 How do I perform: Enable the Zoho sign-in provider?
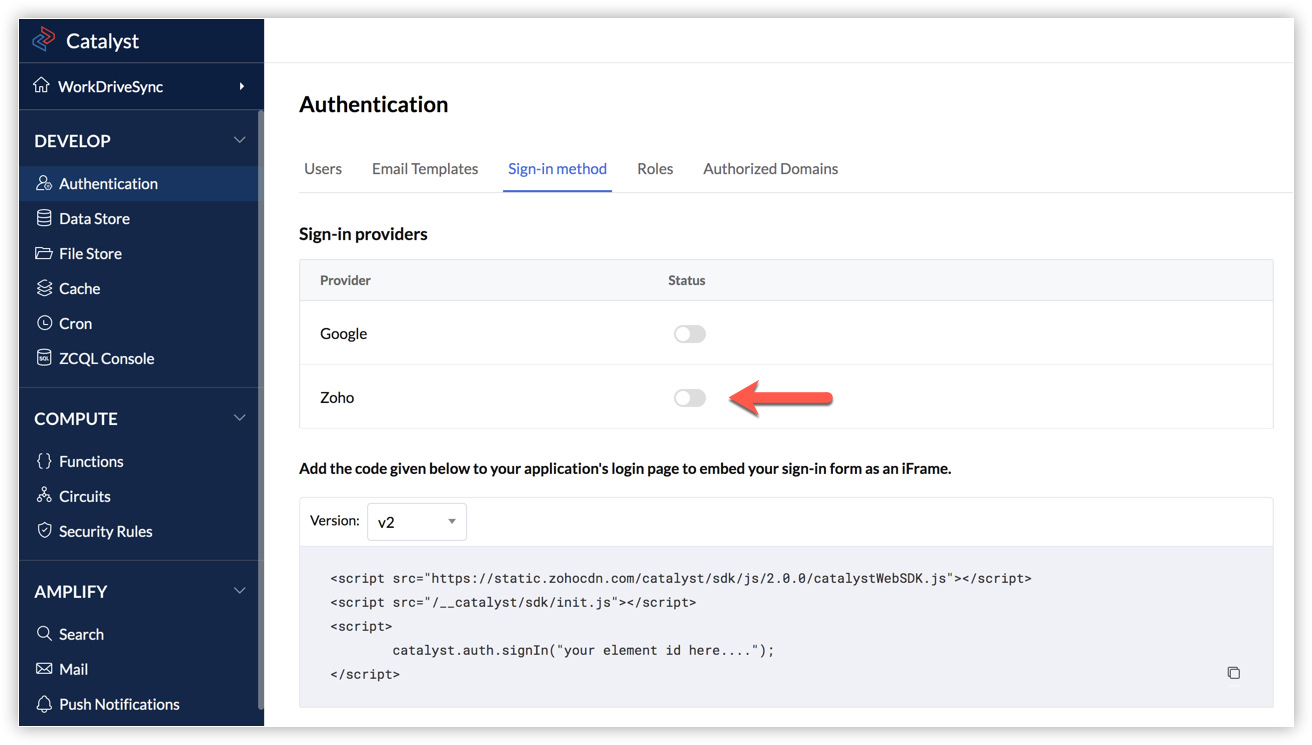(x=689, y=397)
